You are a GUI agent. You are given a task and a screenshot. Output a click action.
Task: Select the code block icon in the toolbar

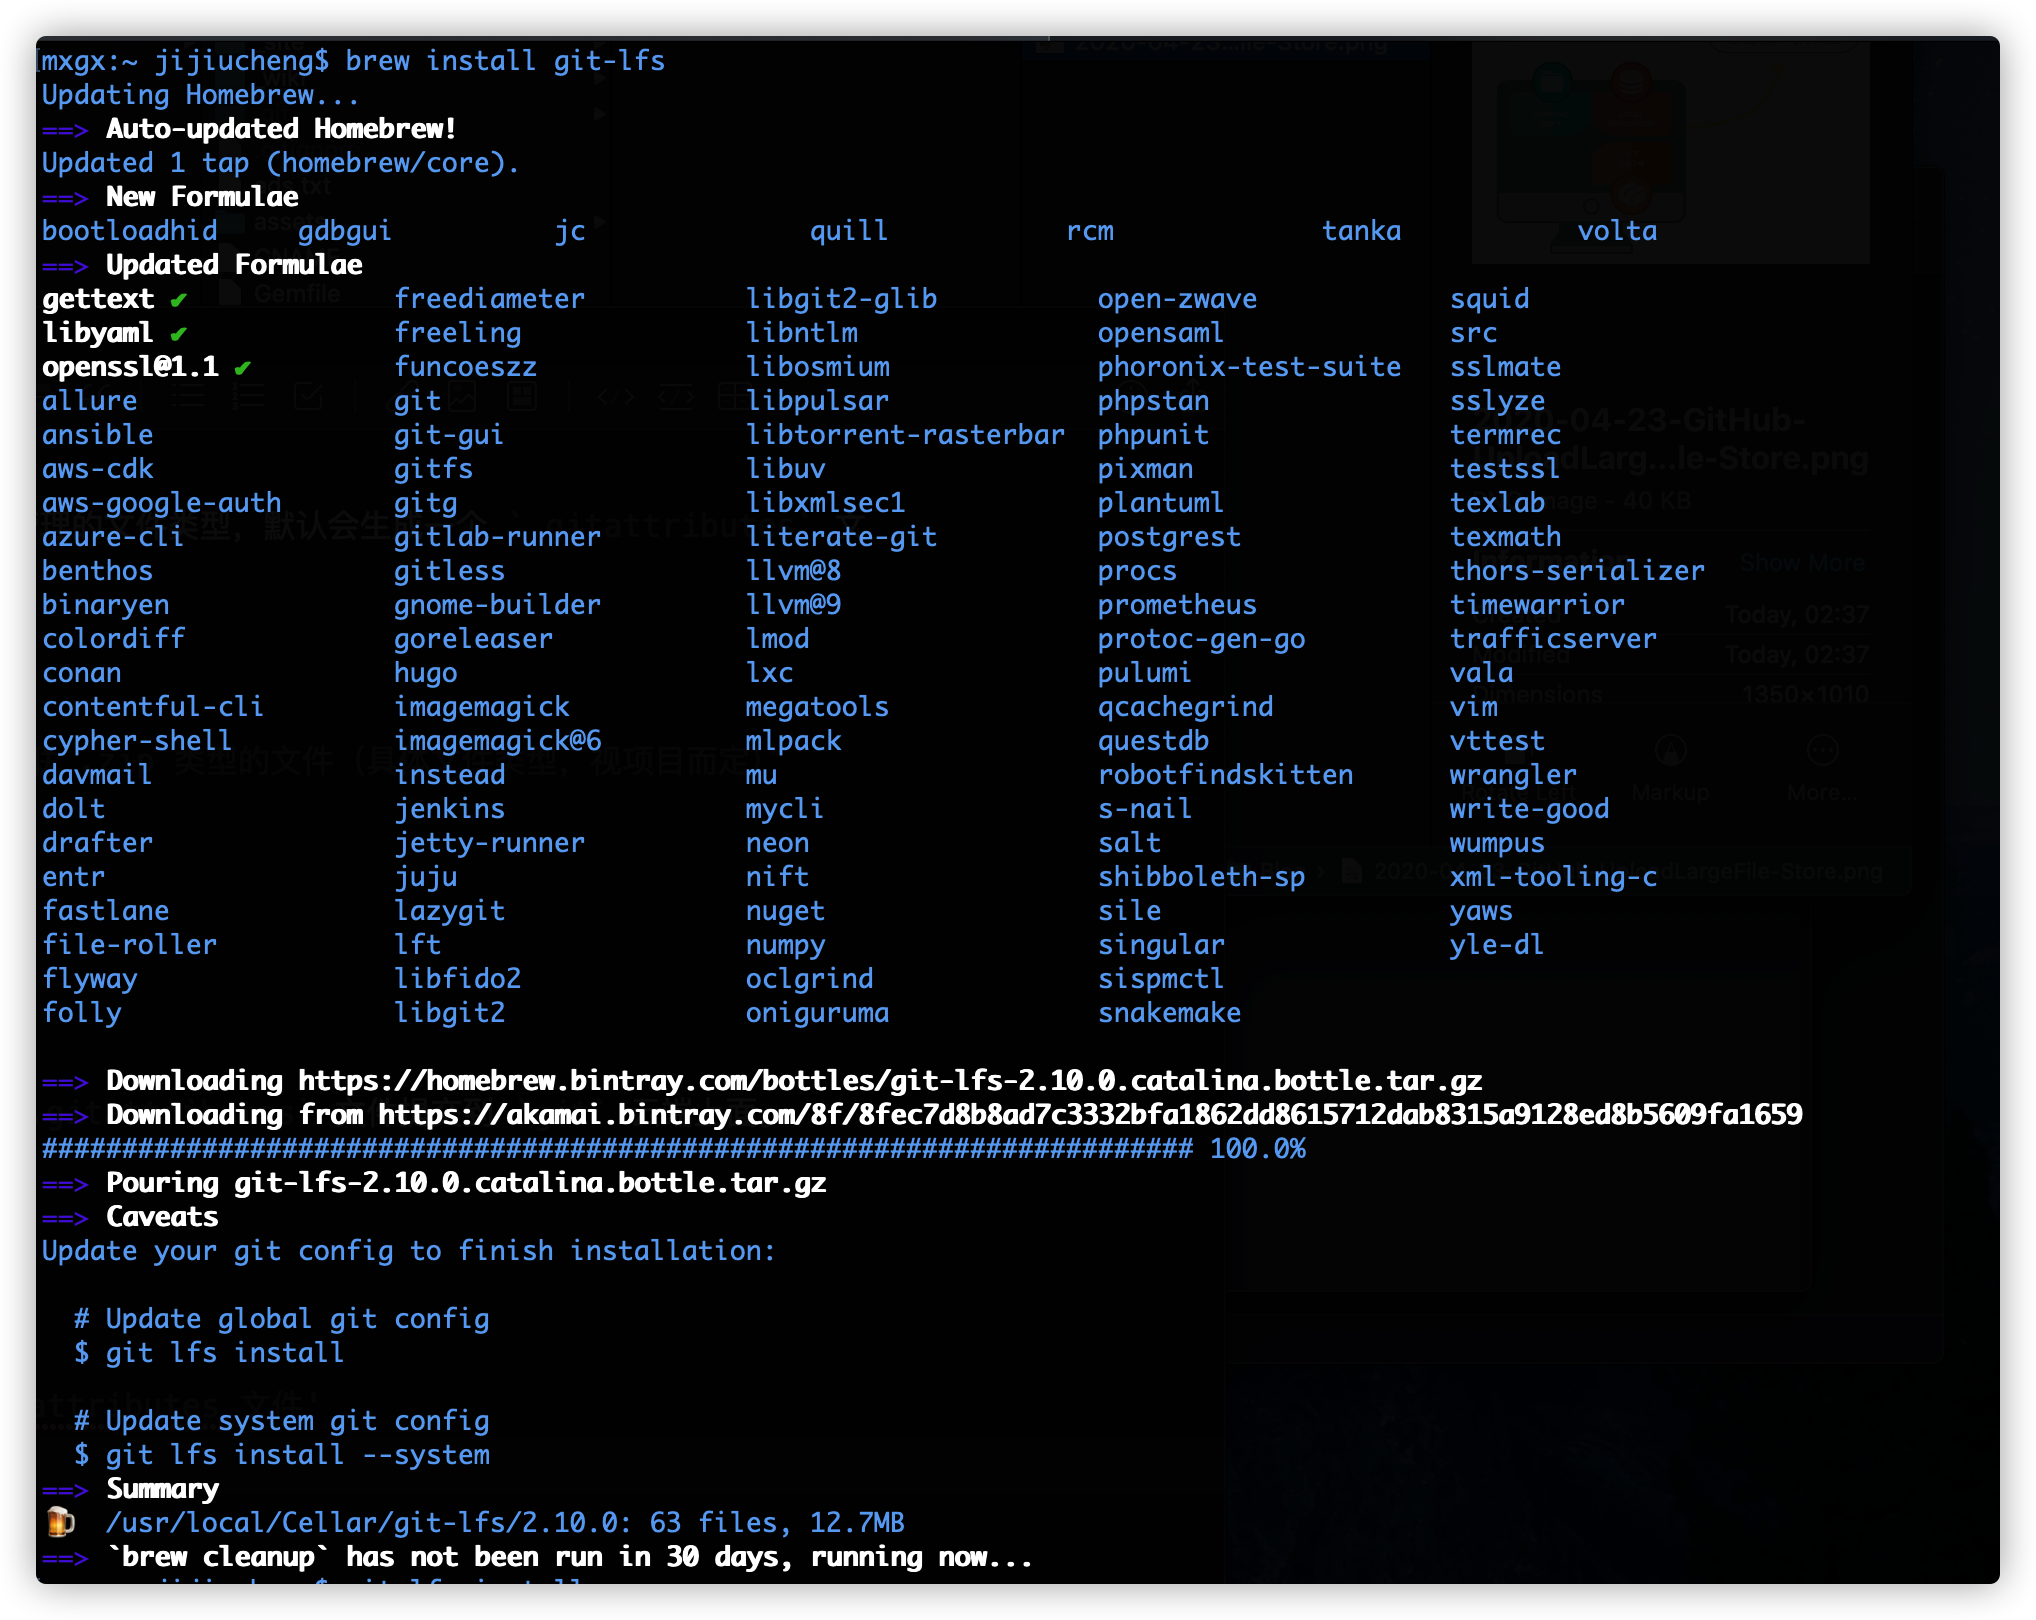click(x=678, y=397)
